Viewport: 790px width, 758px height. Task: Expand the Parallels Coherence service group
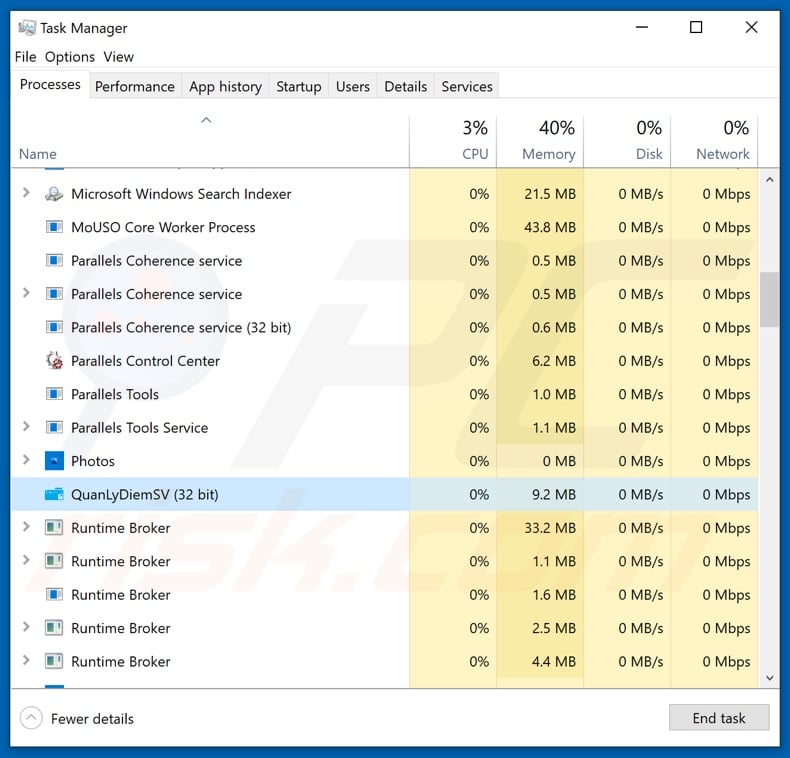(26, 293)
